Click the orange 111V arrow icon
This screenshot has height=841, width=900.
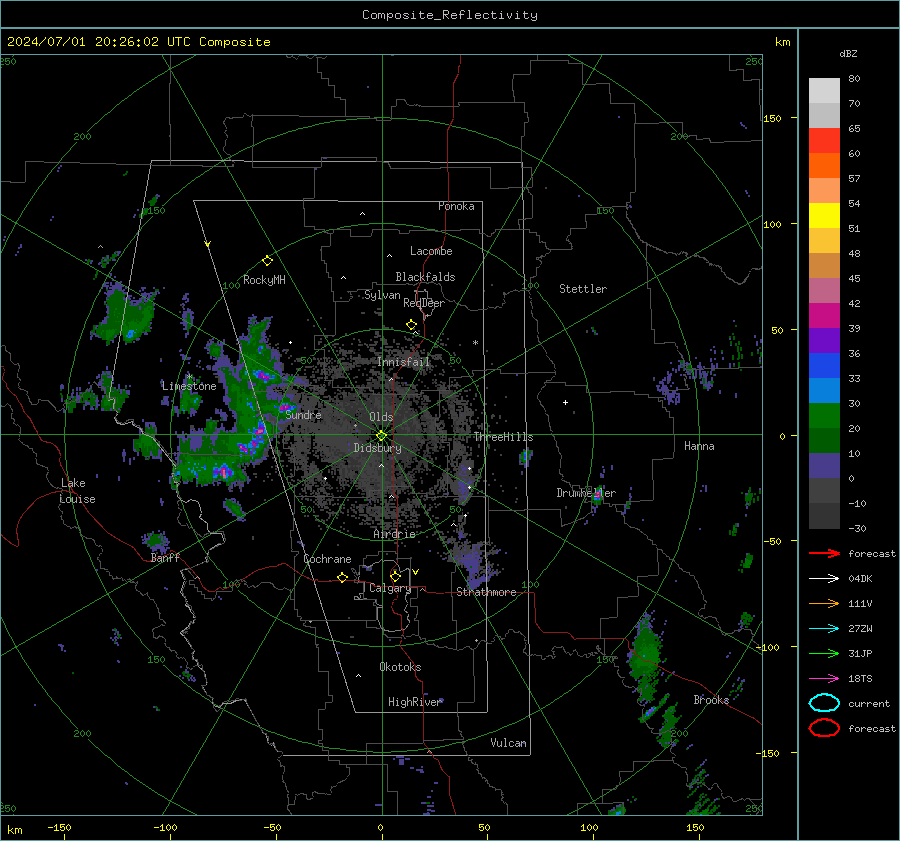[824, 603]
